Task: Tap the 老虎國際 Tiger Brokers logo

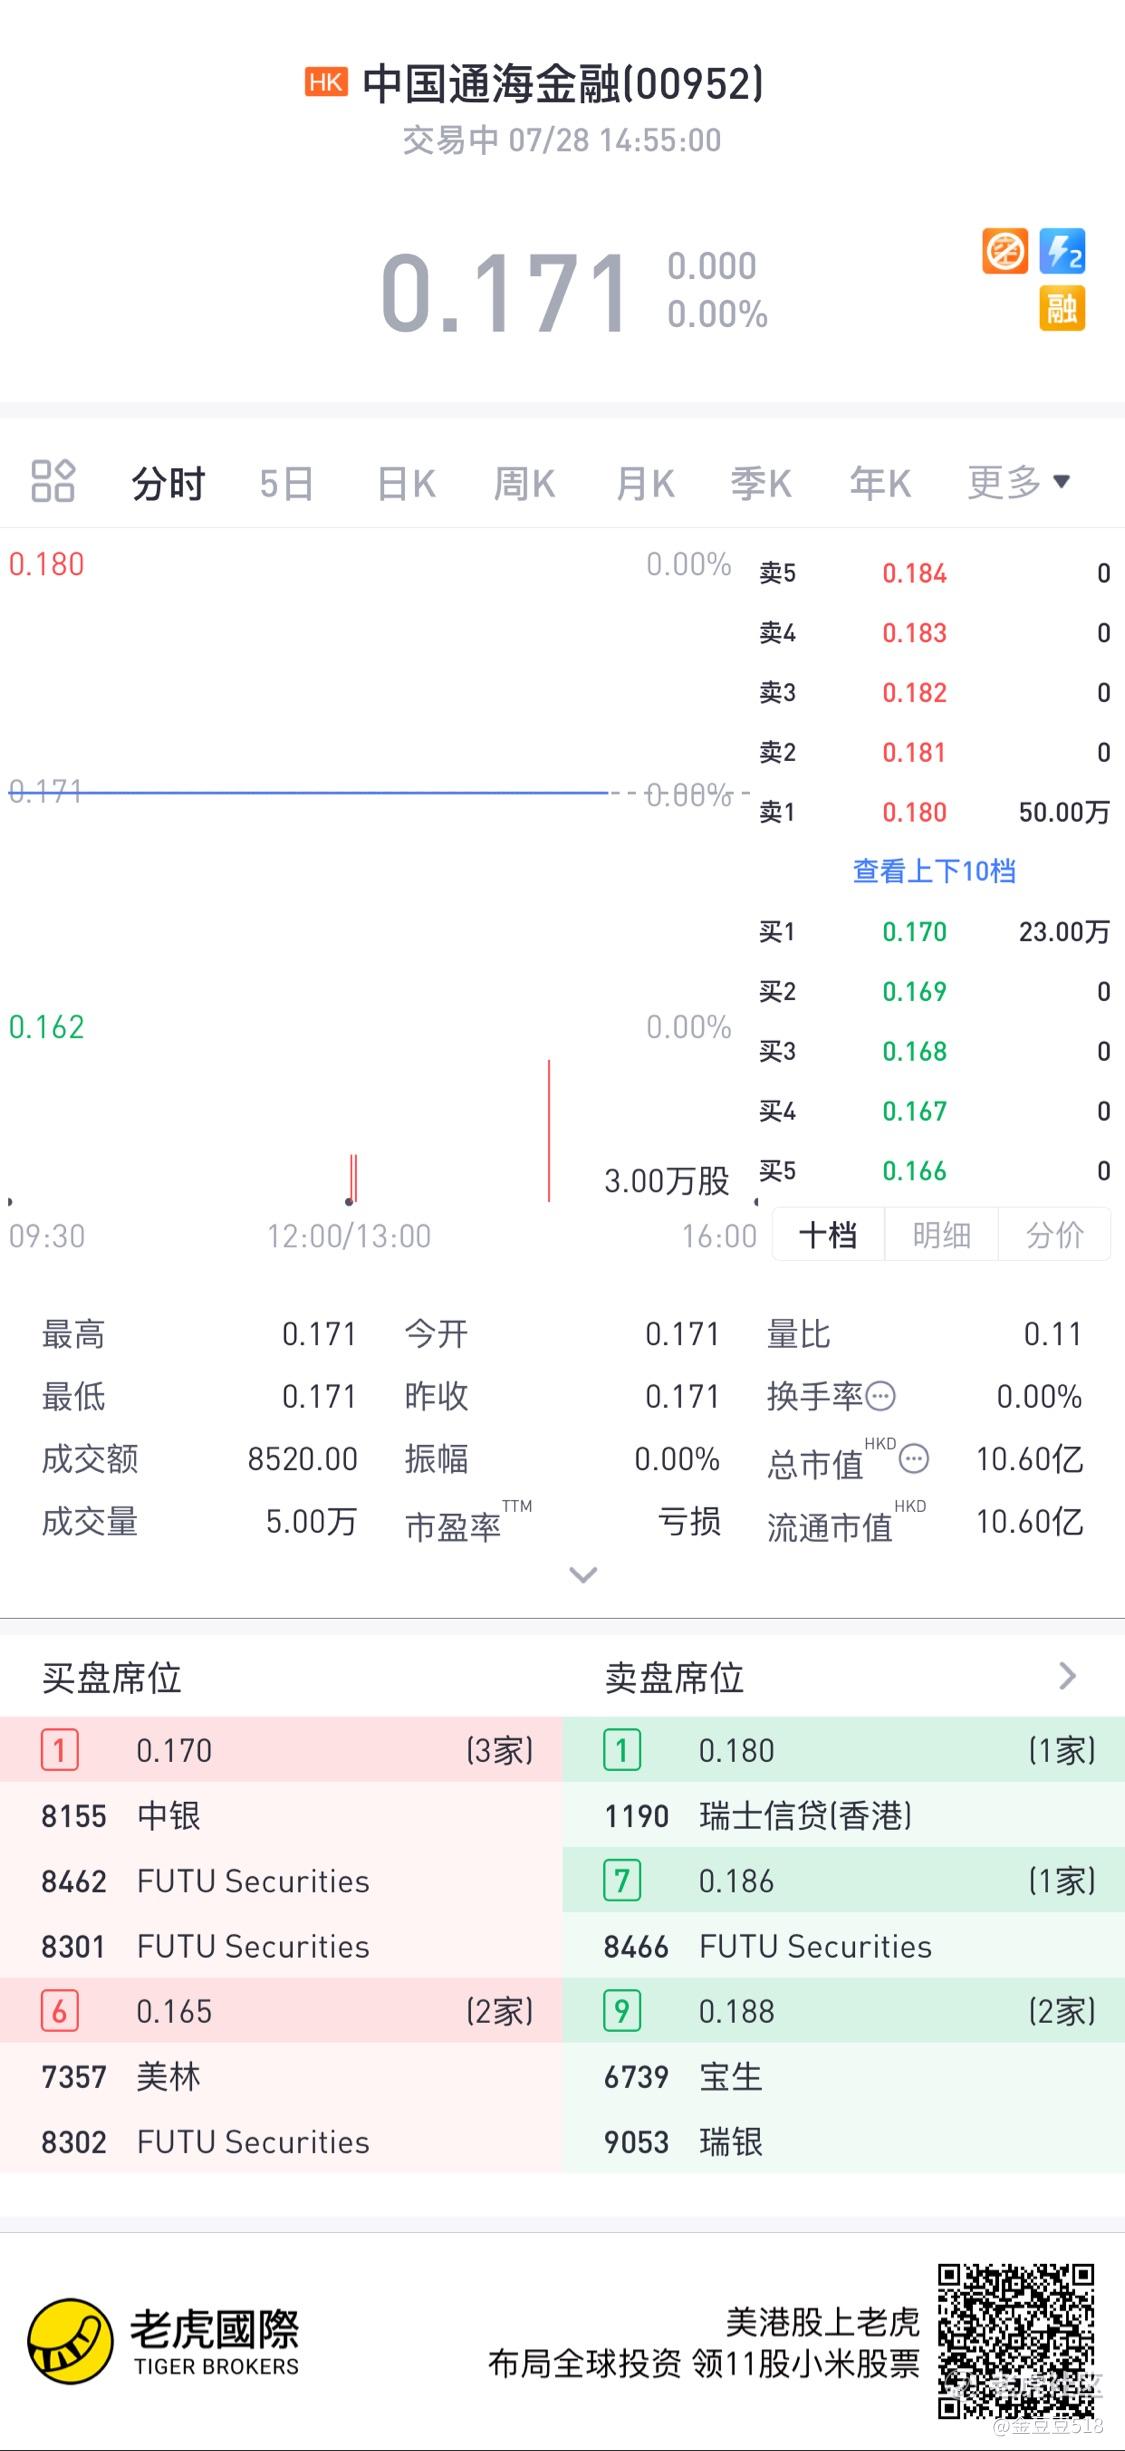Action: (x=164, y=2341)
